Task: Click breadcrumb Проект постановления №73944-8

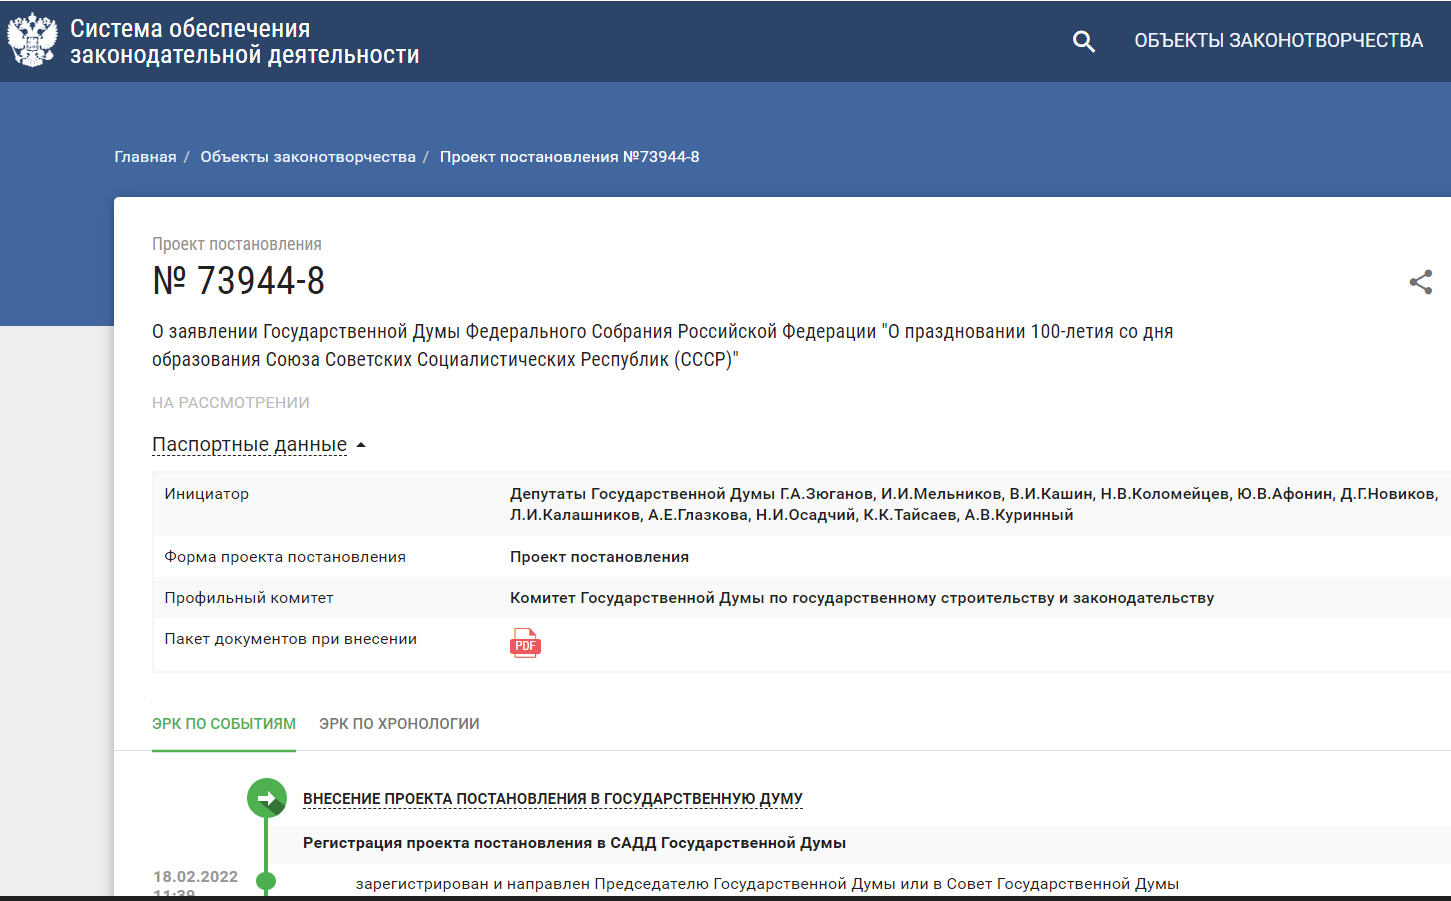Action: [x=570, y=157]
